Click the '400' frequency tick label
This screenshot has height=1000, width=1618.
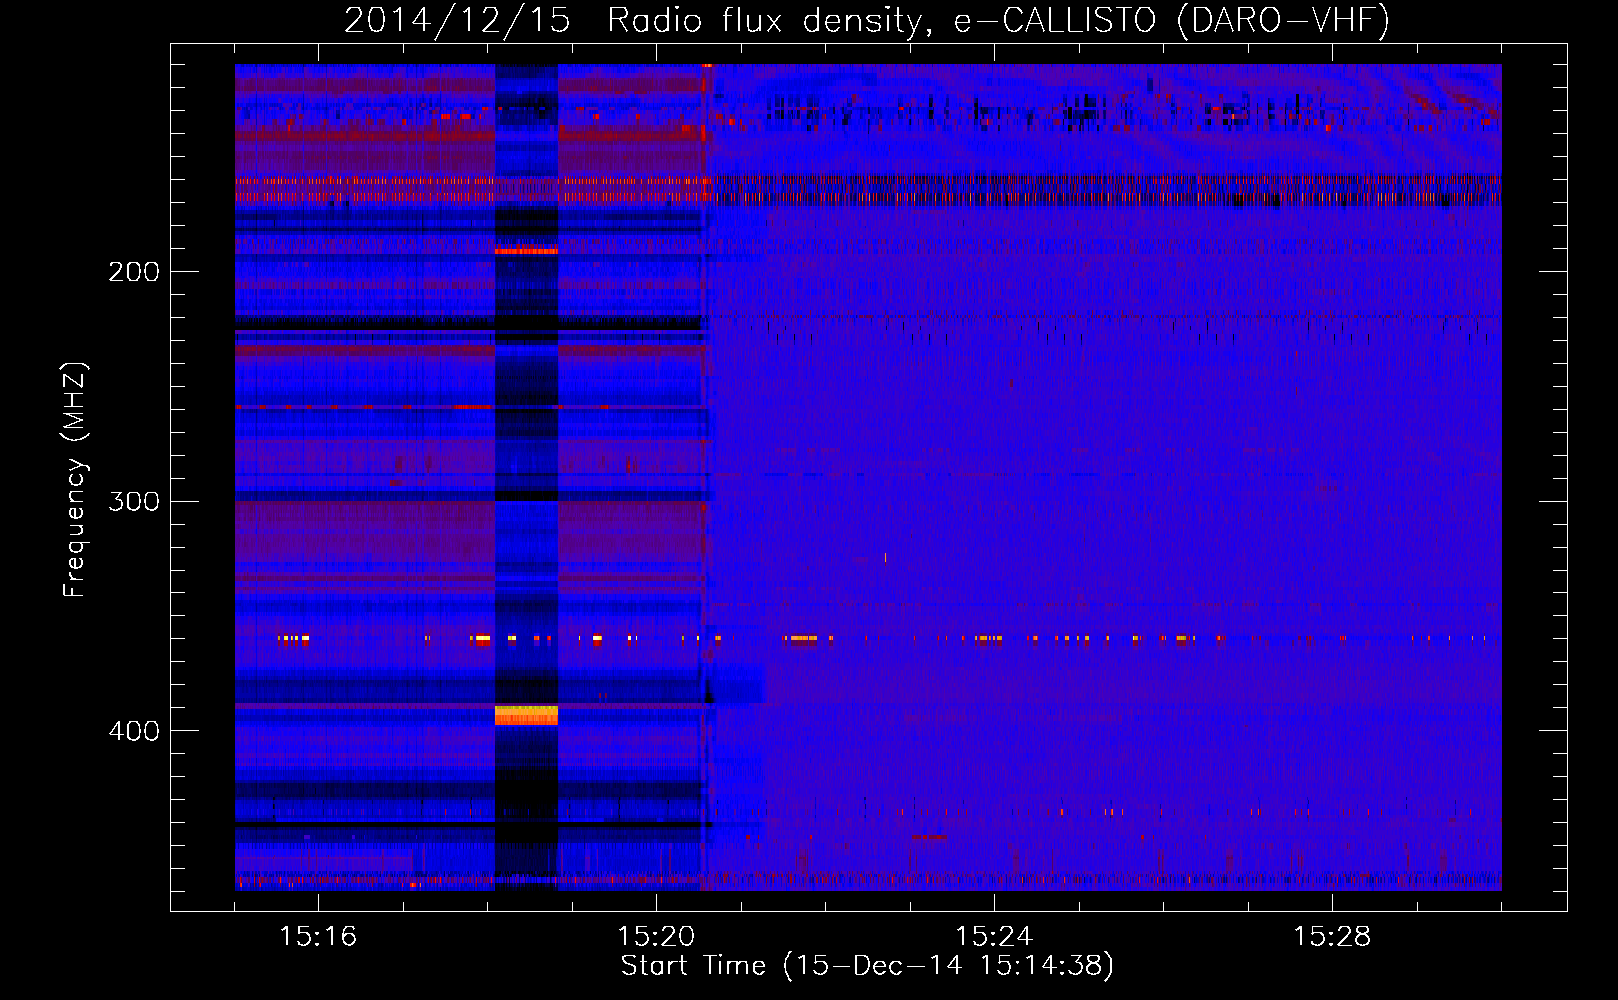pyautogui.click(x=134, y=731)
